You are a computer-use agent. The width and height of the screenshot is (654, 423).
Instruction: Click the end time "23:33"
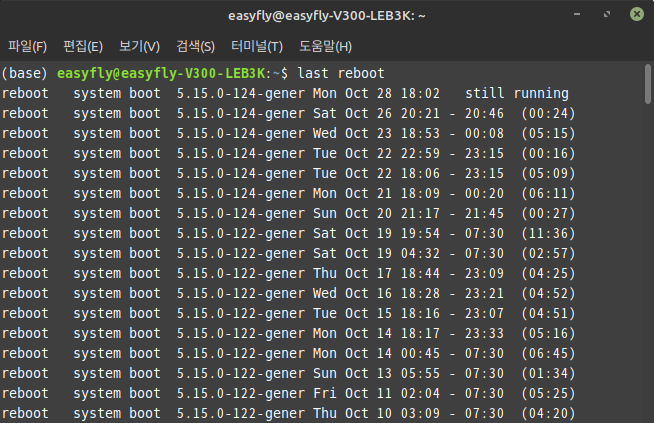coord(484,334)
